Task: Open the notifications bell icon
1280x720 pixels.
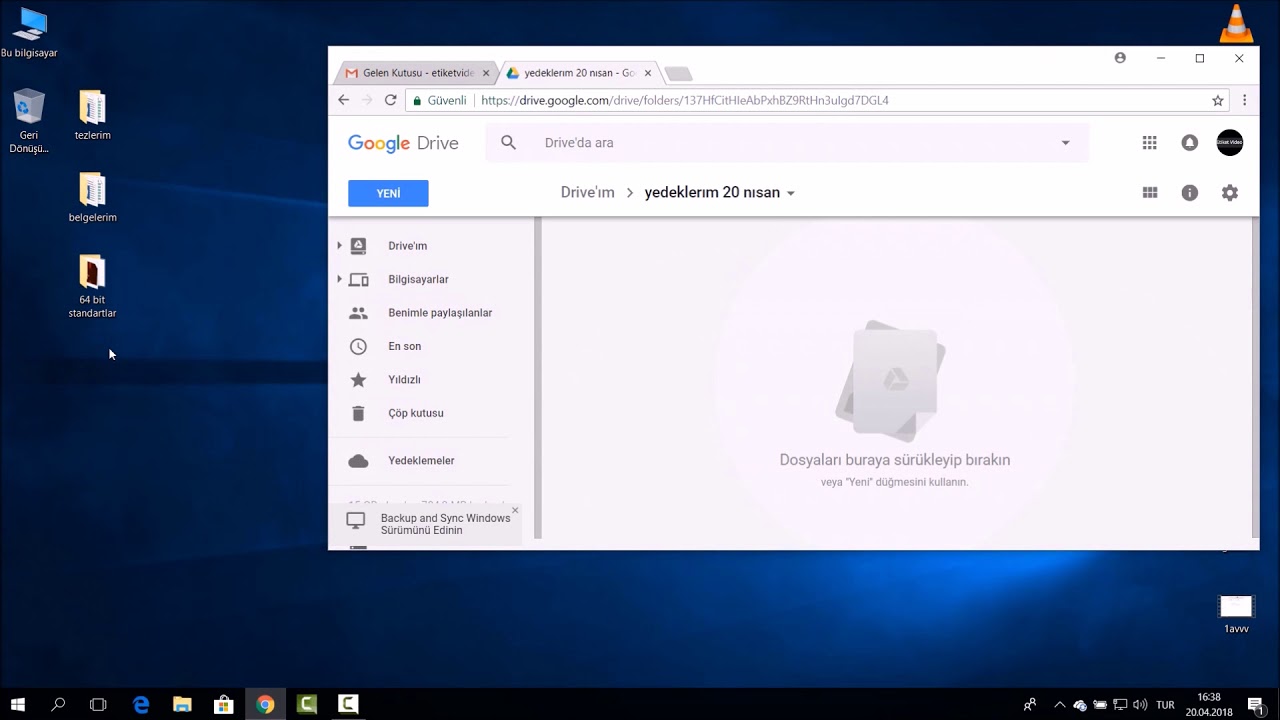Action: [x=1189, y=143]
